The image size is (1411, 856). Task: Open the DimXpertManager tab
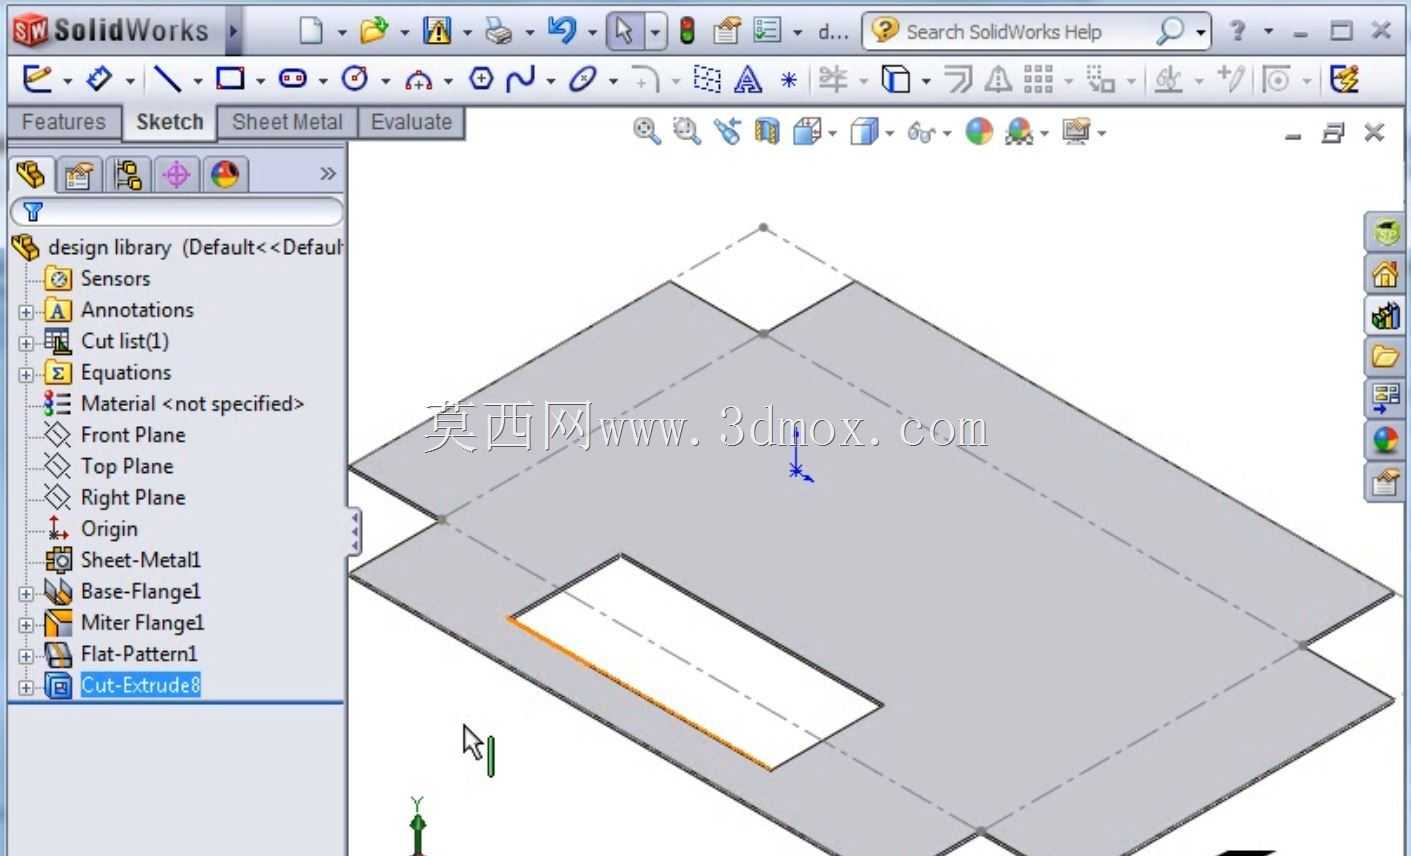[x=176, y=176]
